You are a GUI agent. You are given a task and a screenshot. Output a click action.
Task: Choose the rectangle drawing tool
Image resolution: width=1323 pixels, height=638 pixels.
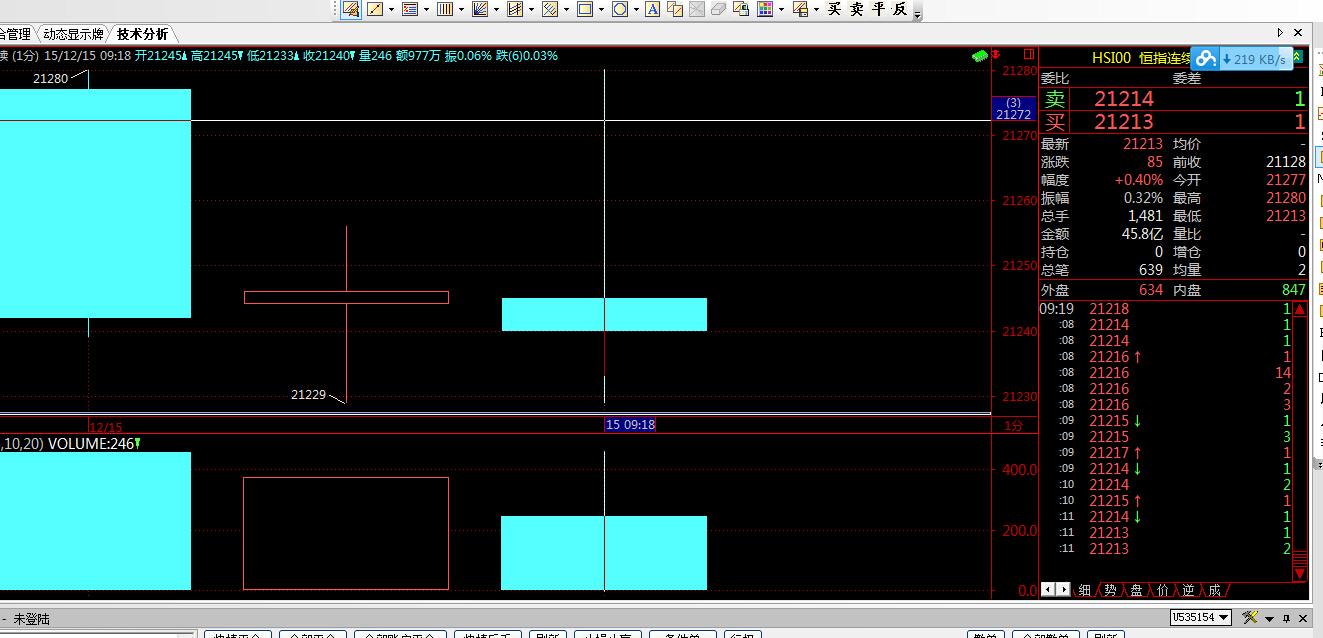coord(585,9)
